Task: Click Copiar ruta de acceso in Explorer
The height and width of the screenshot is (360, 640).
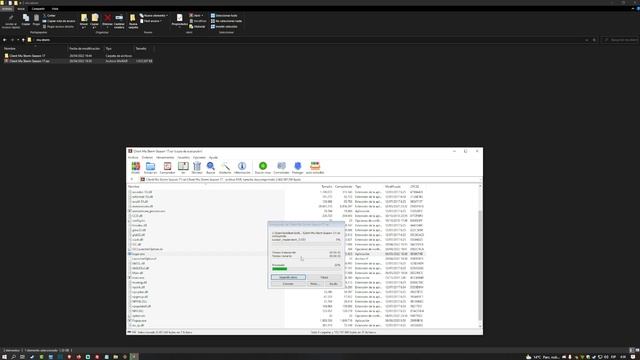Action: (59, 21)
